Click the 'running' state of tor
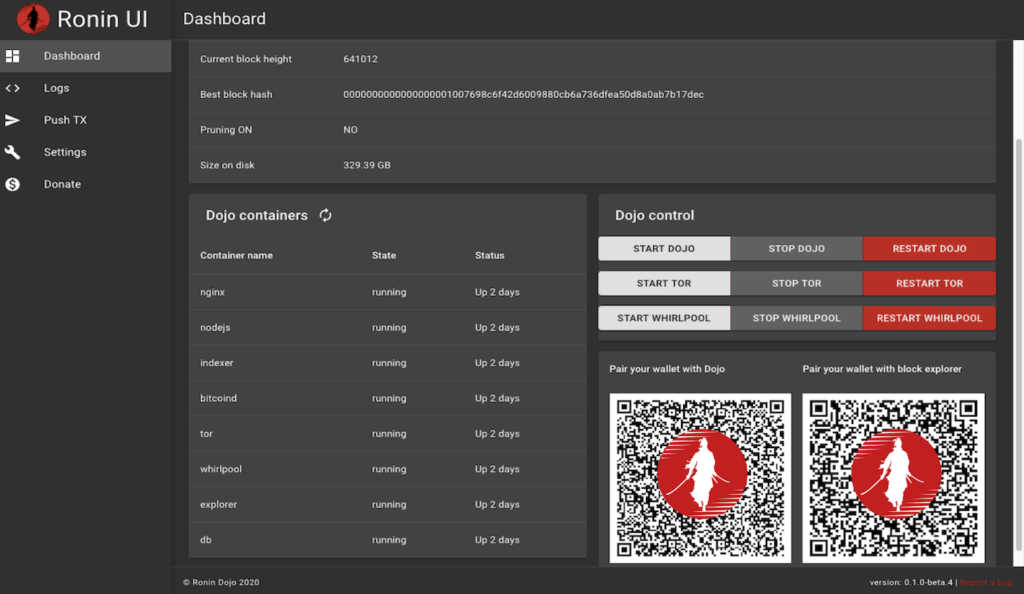 [x=389, y=433]
